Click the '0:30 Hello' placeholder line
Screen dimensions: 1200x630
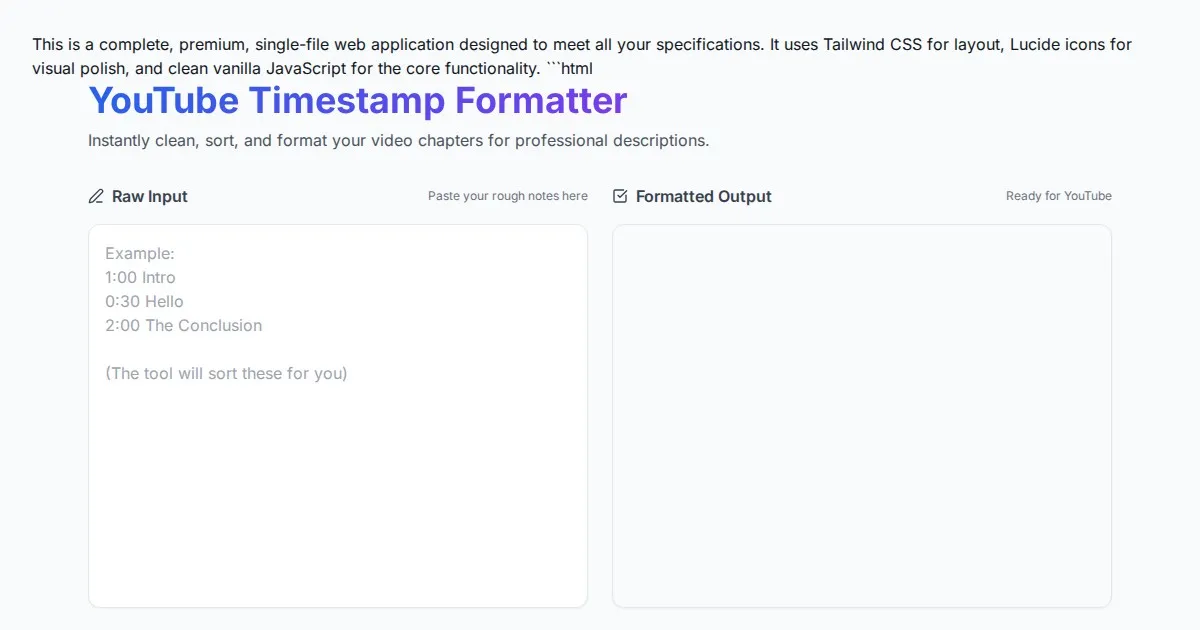(144, 302)
